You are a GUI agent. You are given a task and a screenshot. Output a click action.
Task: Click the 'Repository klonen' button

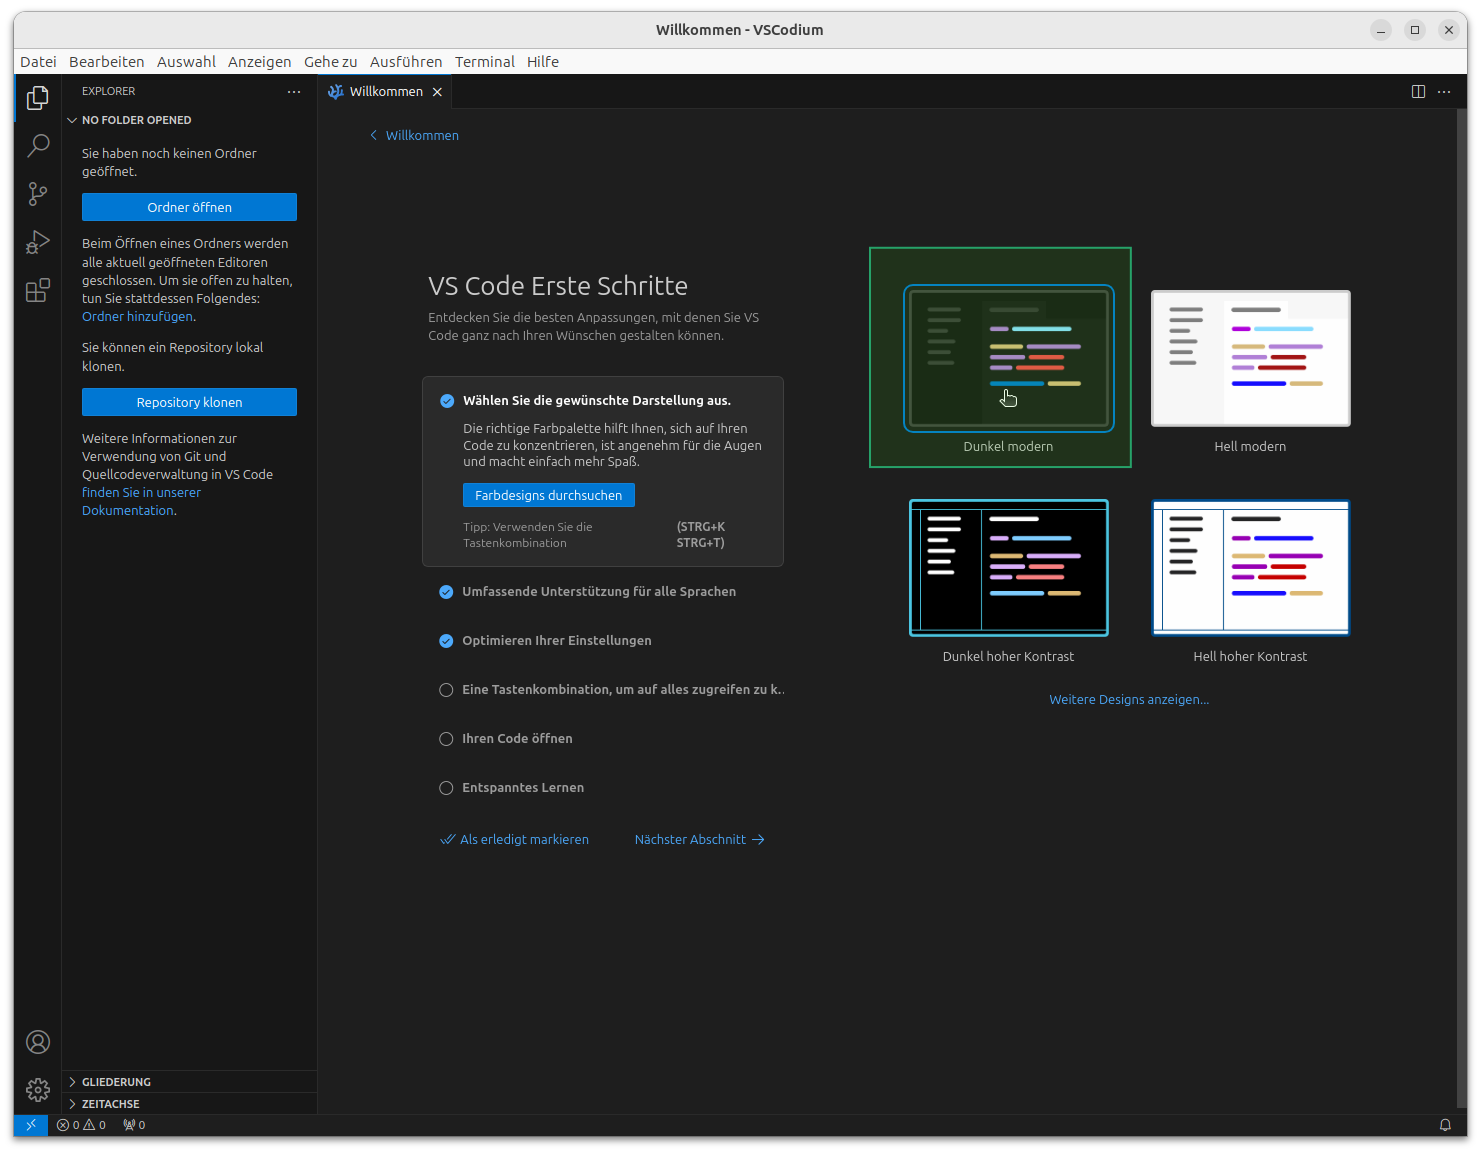pos(189,402)
